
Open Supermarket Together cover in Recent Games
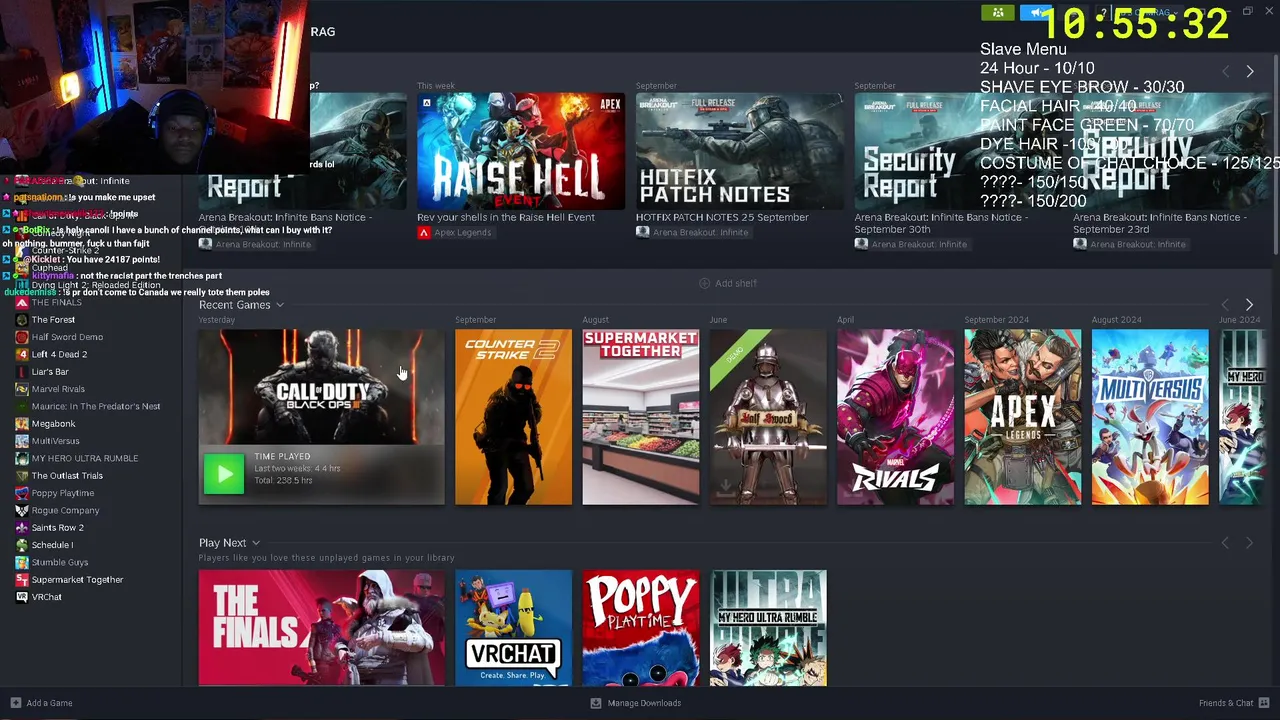641,416
